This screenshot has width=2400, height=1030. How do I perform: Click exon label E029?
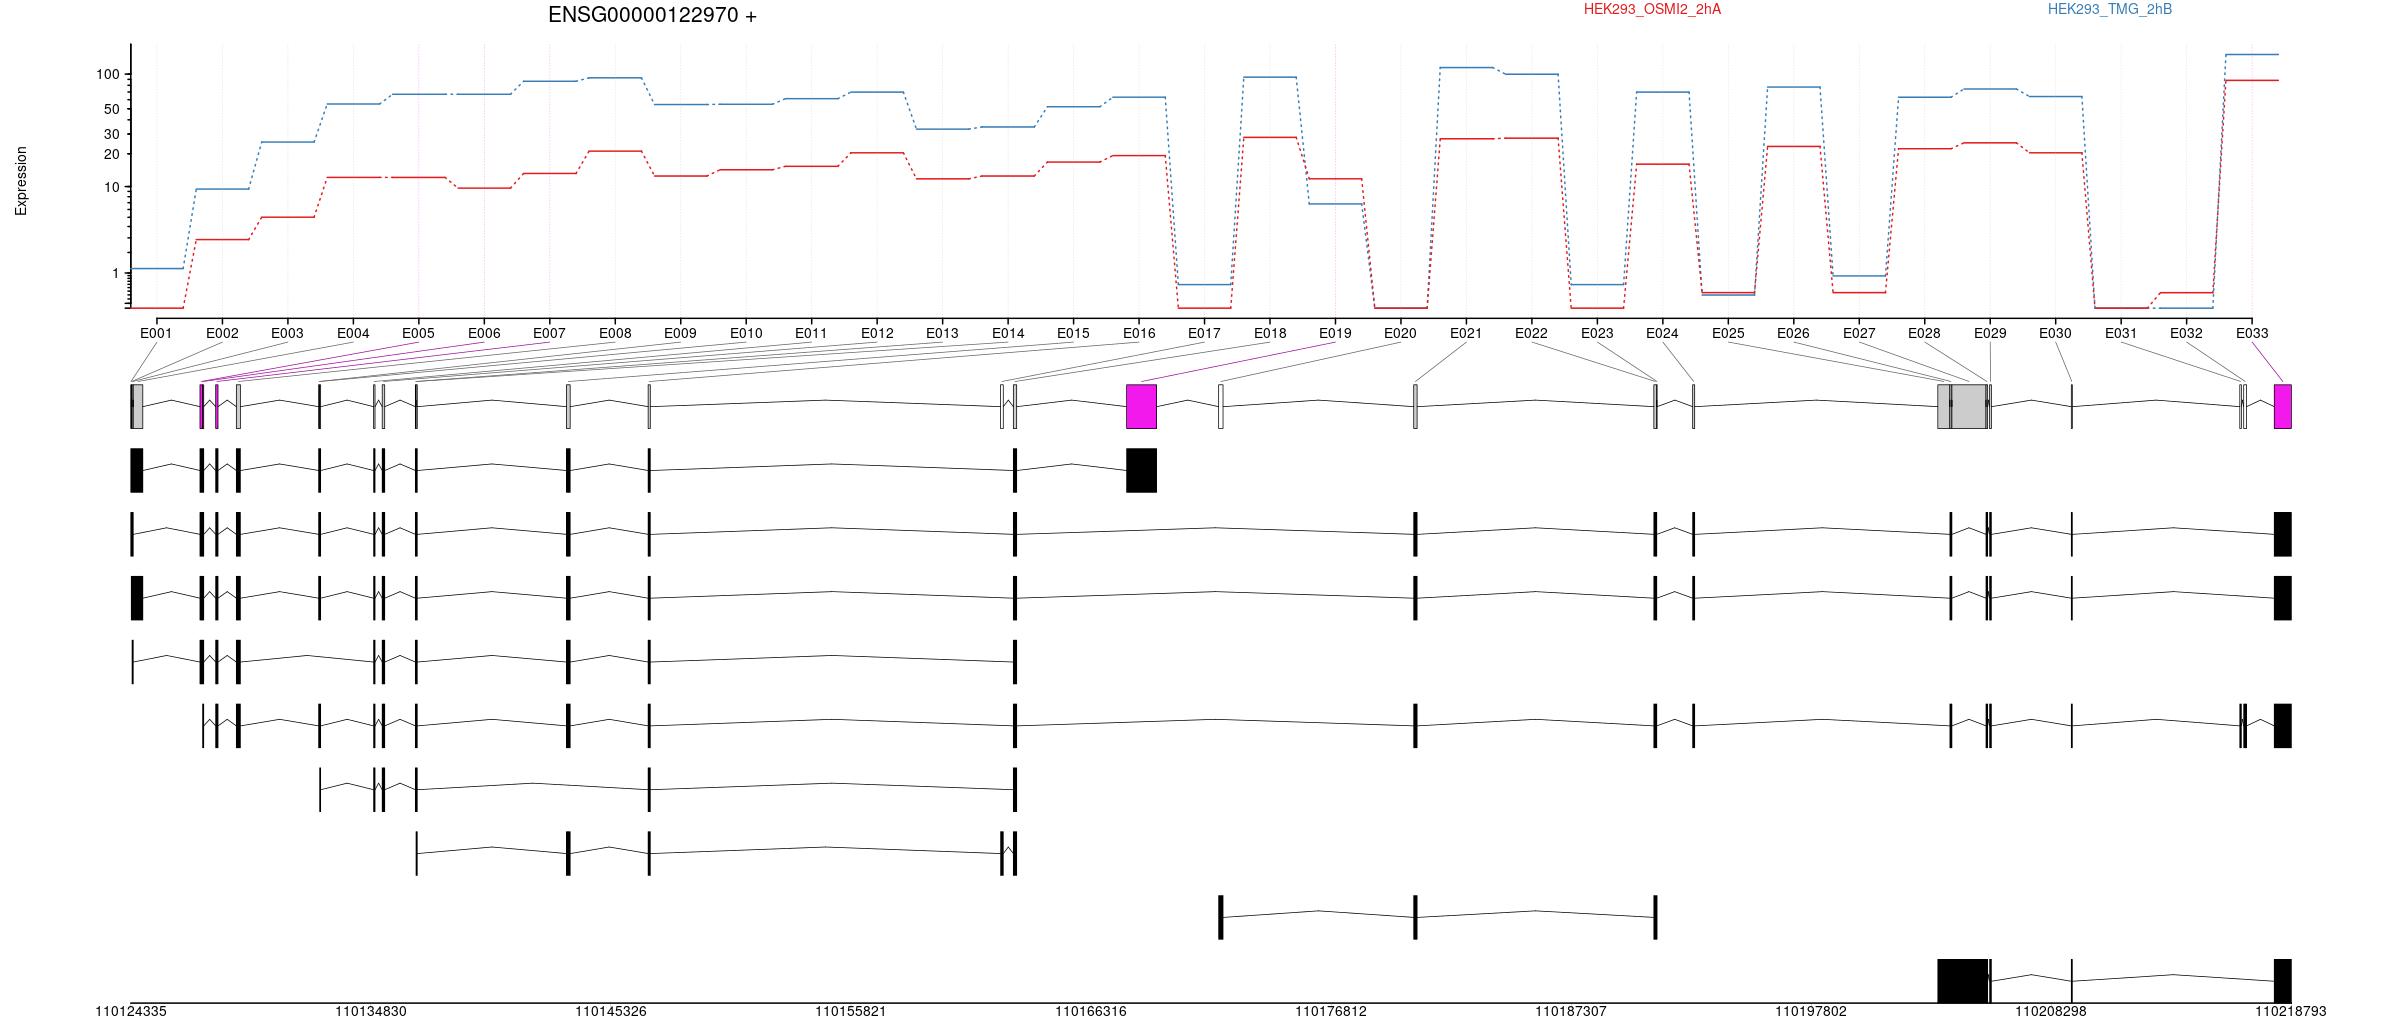(1990, 334)
